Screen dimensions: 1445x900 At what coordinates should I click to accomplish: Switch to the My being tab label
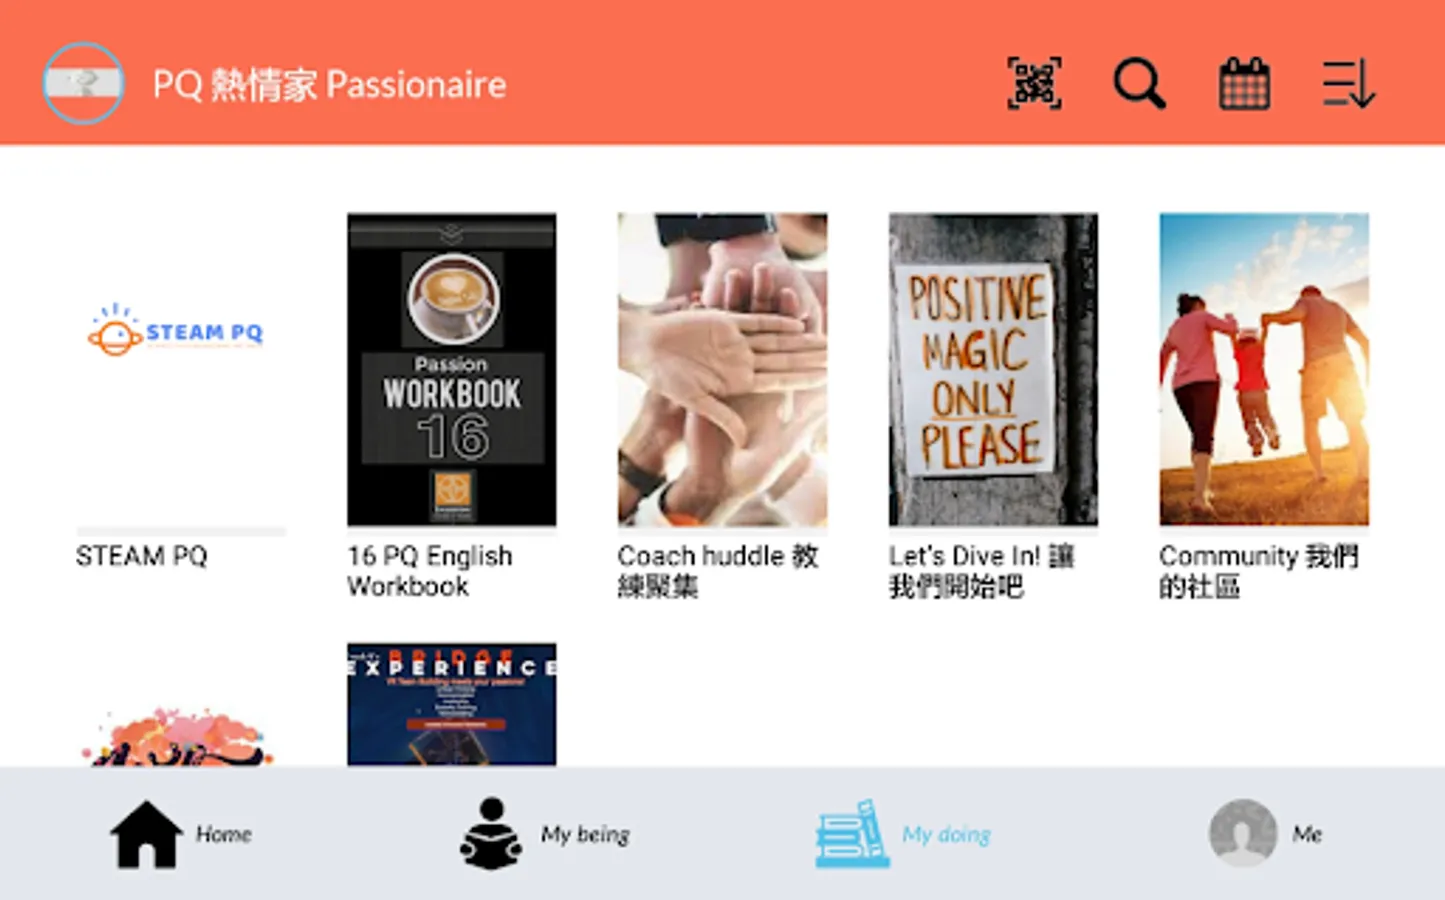(x=585, y=834)
